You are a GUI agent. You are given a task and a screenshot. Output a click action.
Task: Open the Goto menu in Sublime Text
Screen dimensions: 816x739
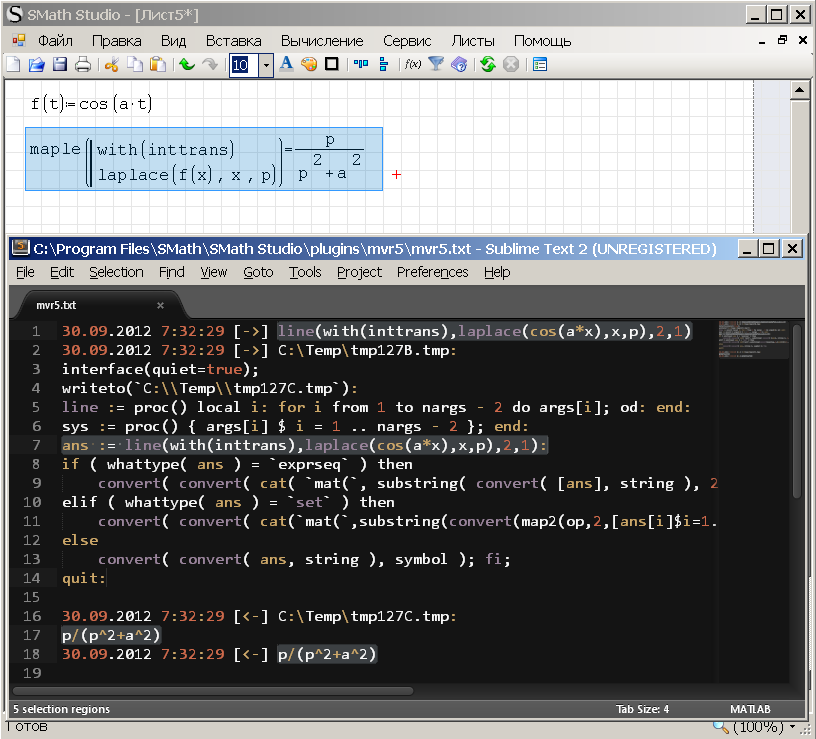click(x=258, y=272)
